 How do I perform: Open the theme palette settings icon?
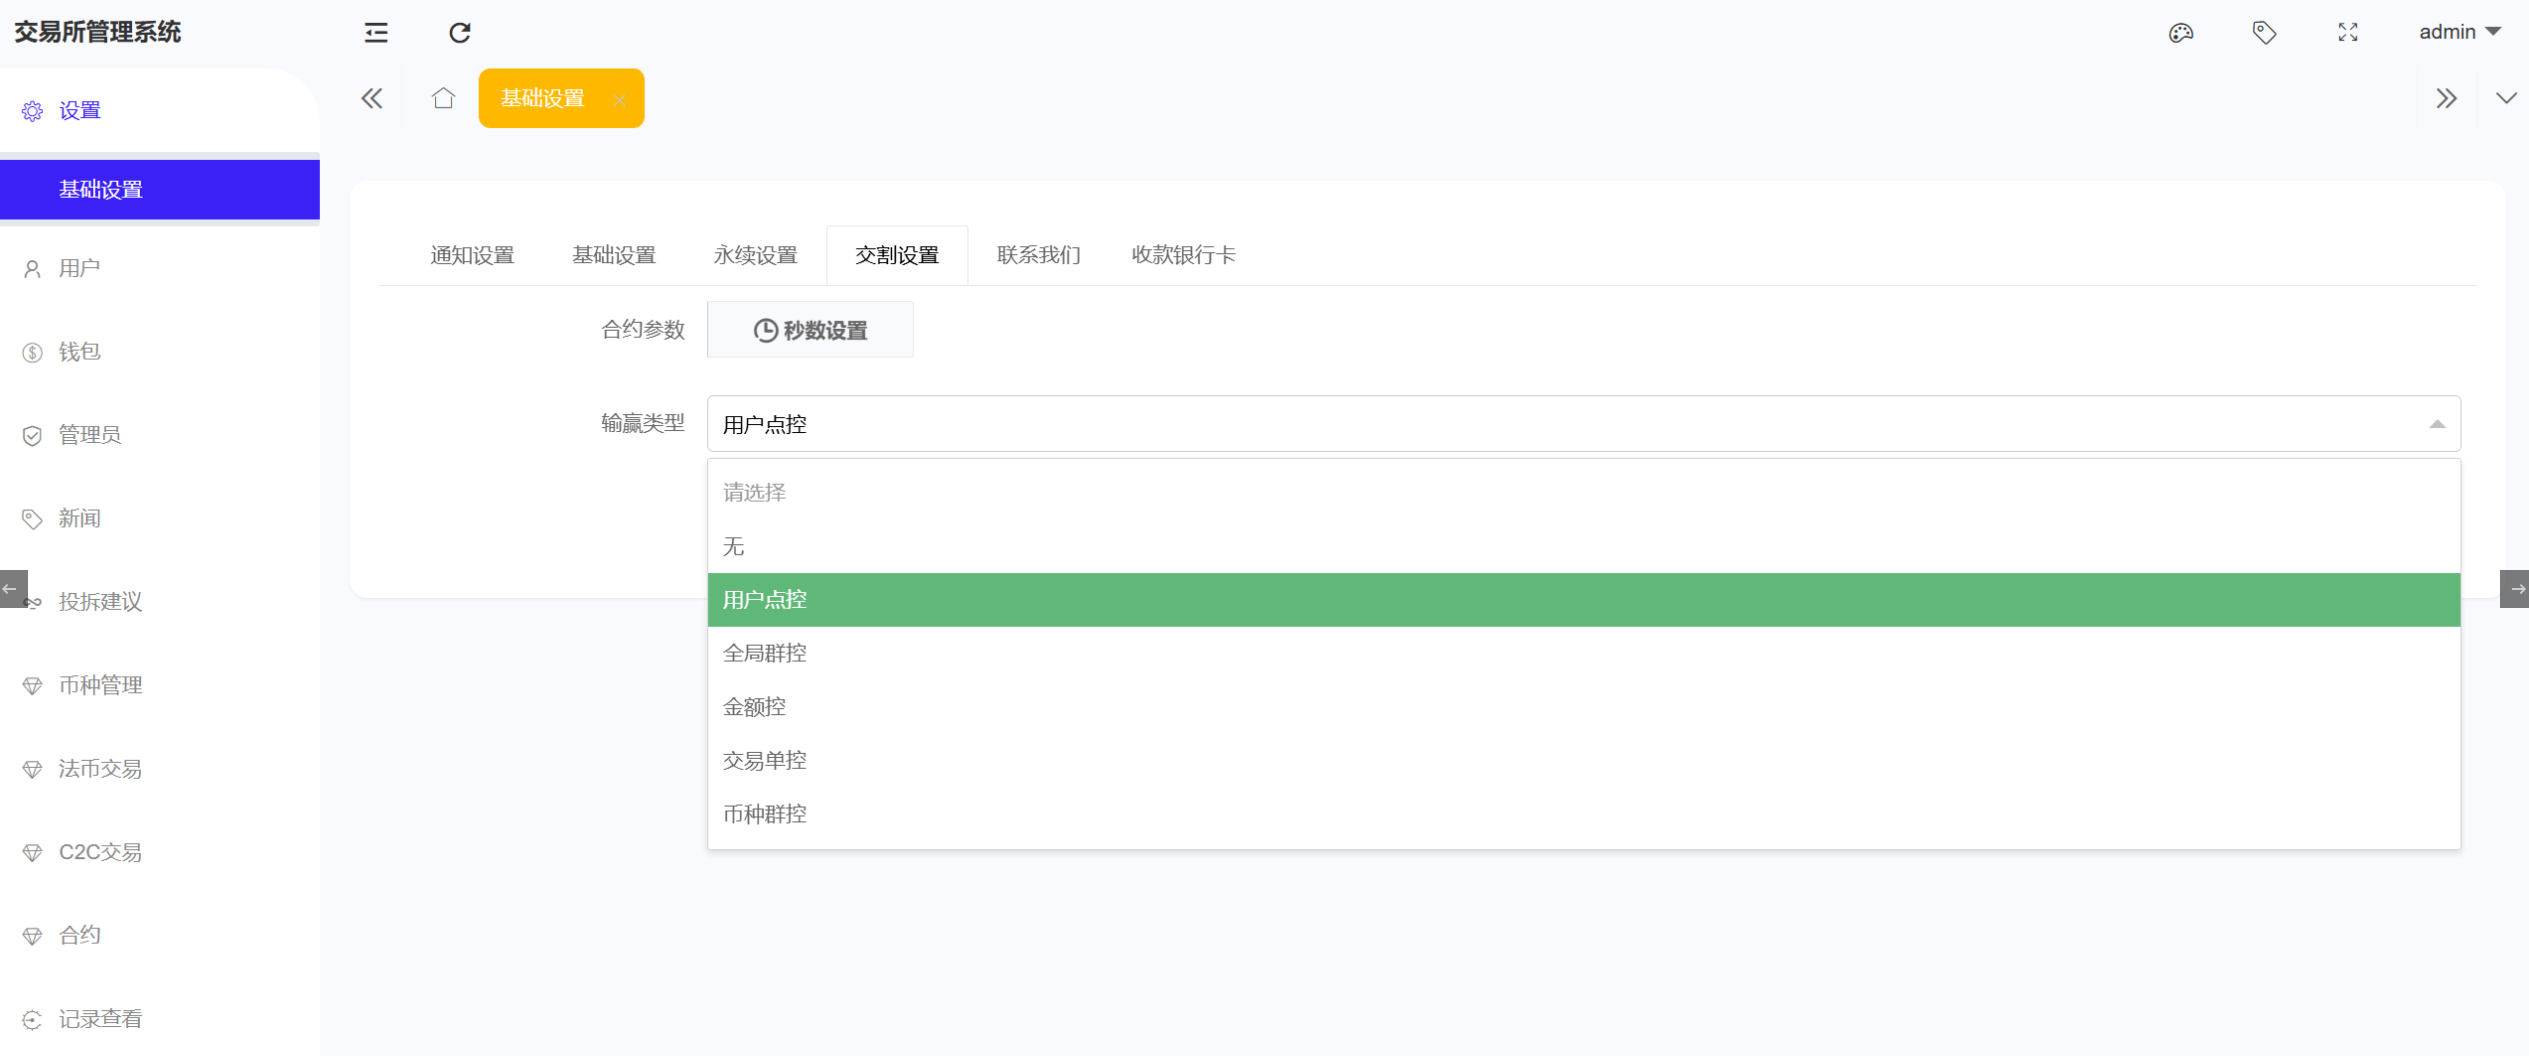click(x=2181, y=33)
